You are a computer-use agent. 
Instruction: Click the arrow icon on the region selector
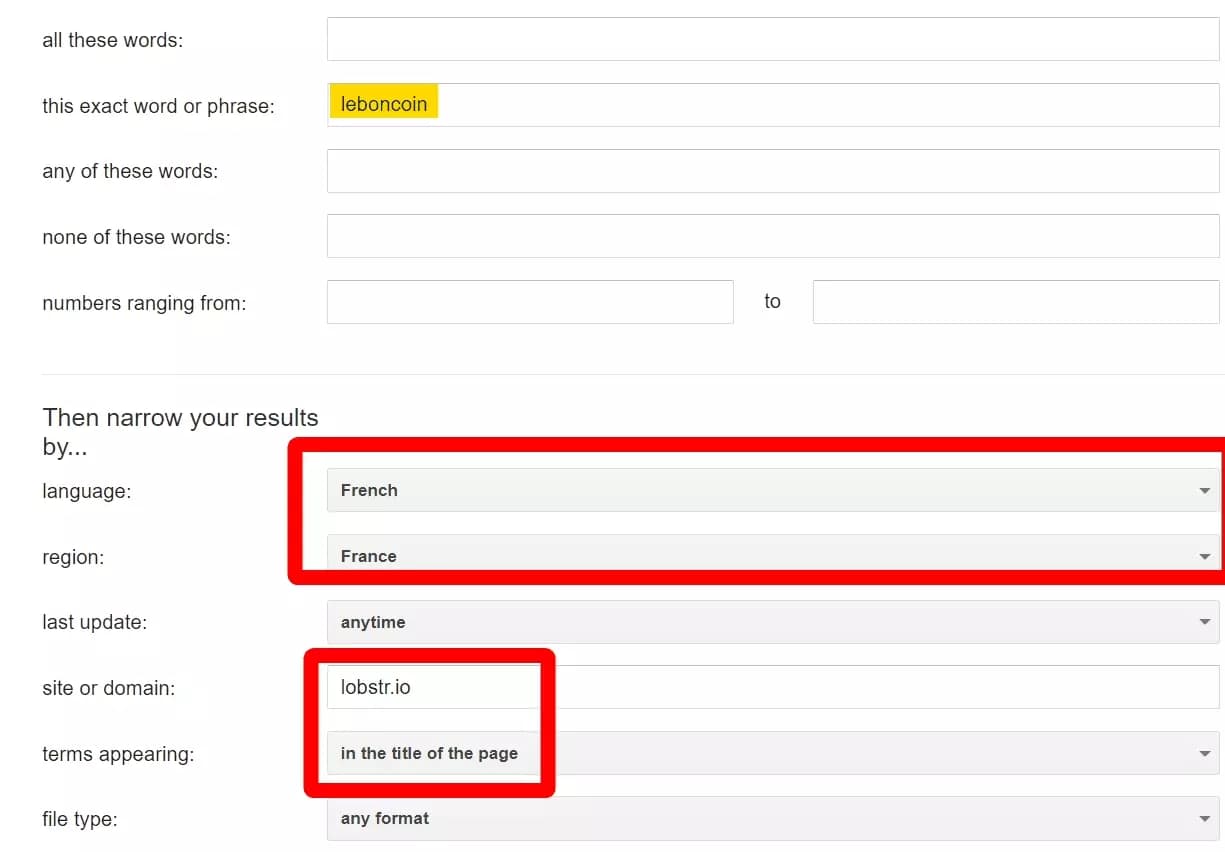[x=1204, y=557]
